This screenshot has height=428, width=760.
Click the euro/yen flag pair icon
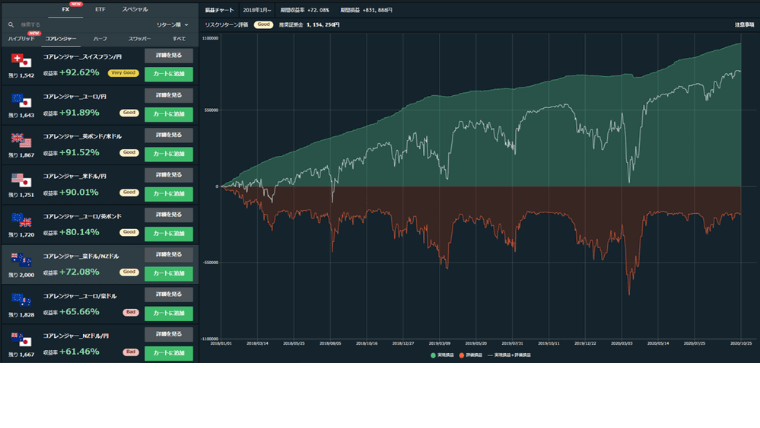pyautogui.click(x=22, y=100)
